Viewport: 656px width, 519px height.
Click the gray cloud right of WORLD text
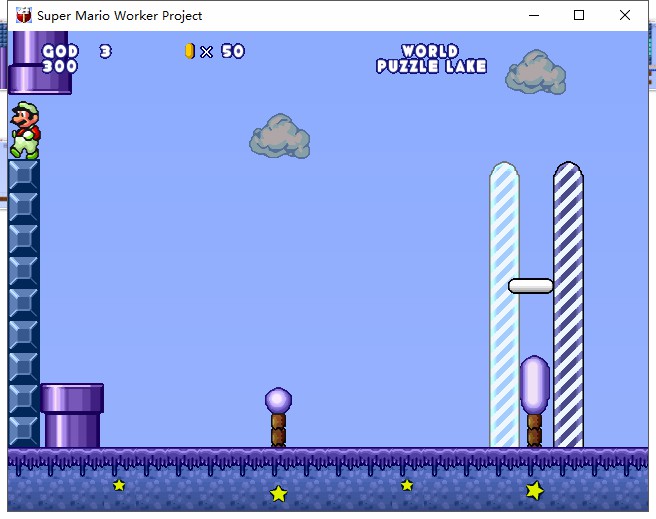[x=536, y=72]
